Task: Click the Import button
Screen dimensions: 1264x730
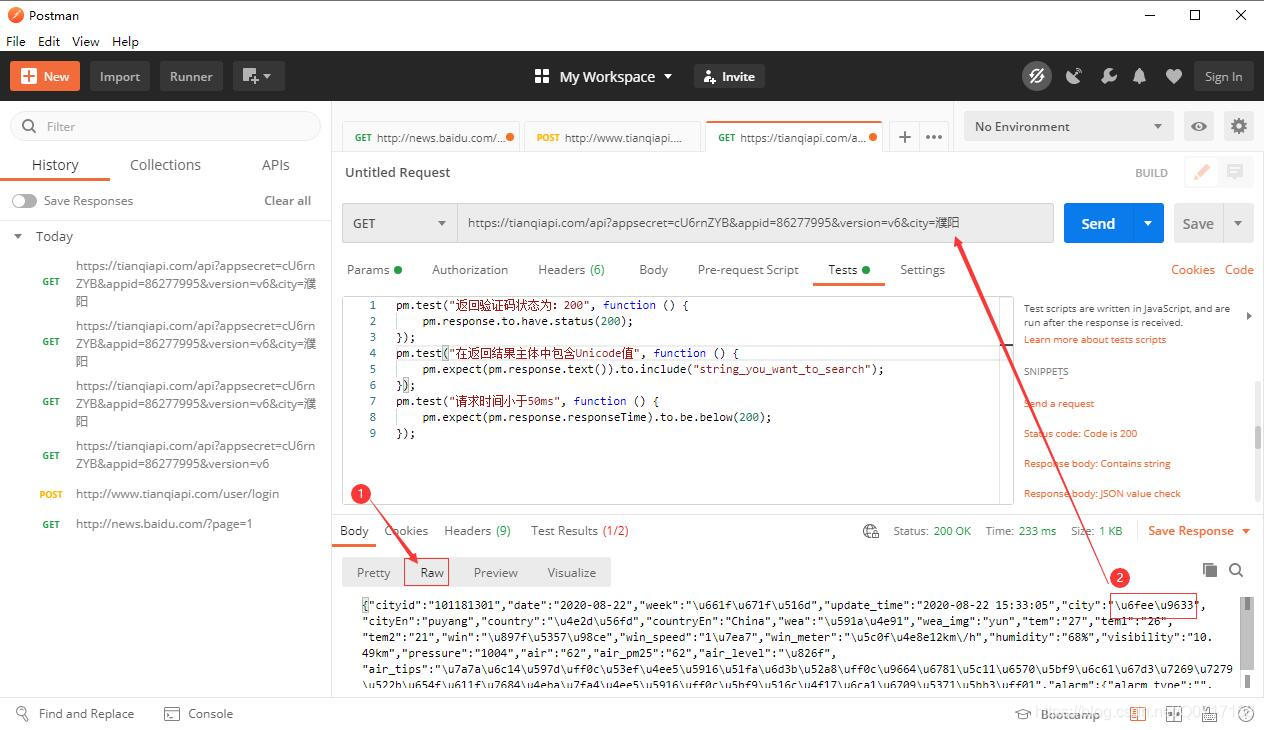Action: click(x=120, y=76)
